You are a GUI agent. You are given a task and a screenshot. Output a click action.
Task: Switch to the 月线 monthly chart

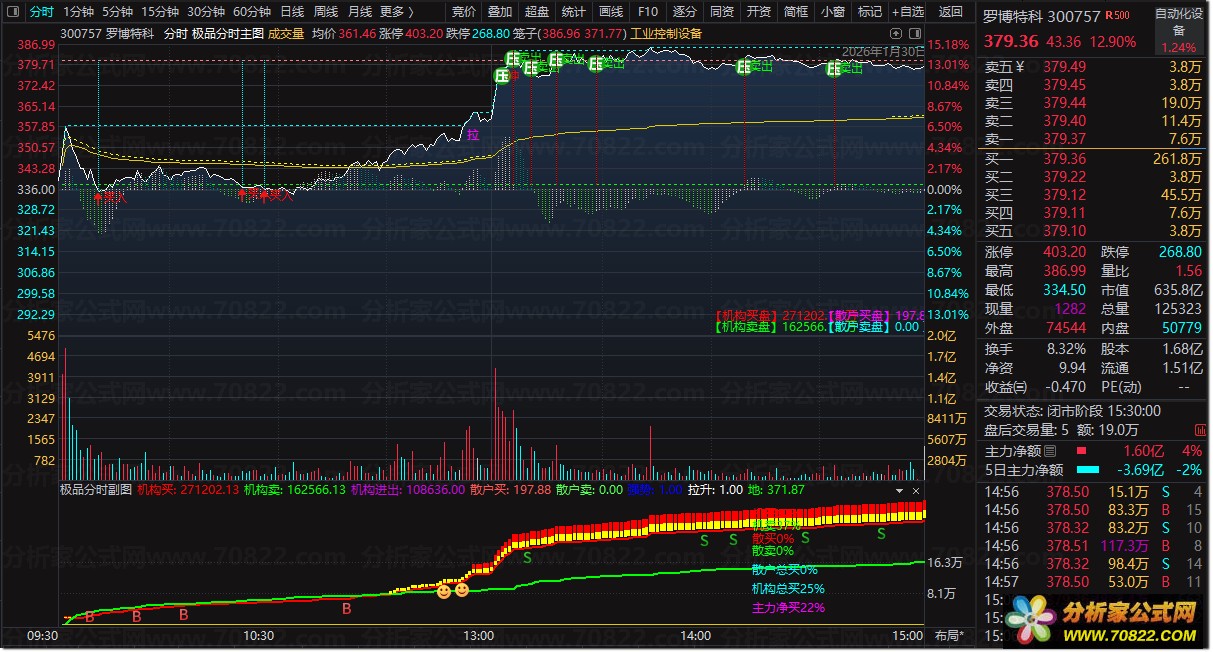tap(360, 12)
